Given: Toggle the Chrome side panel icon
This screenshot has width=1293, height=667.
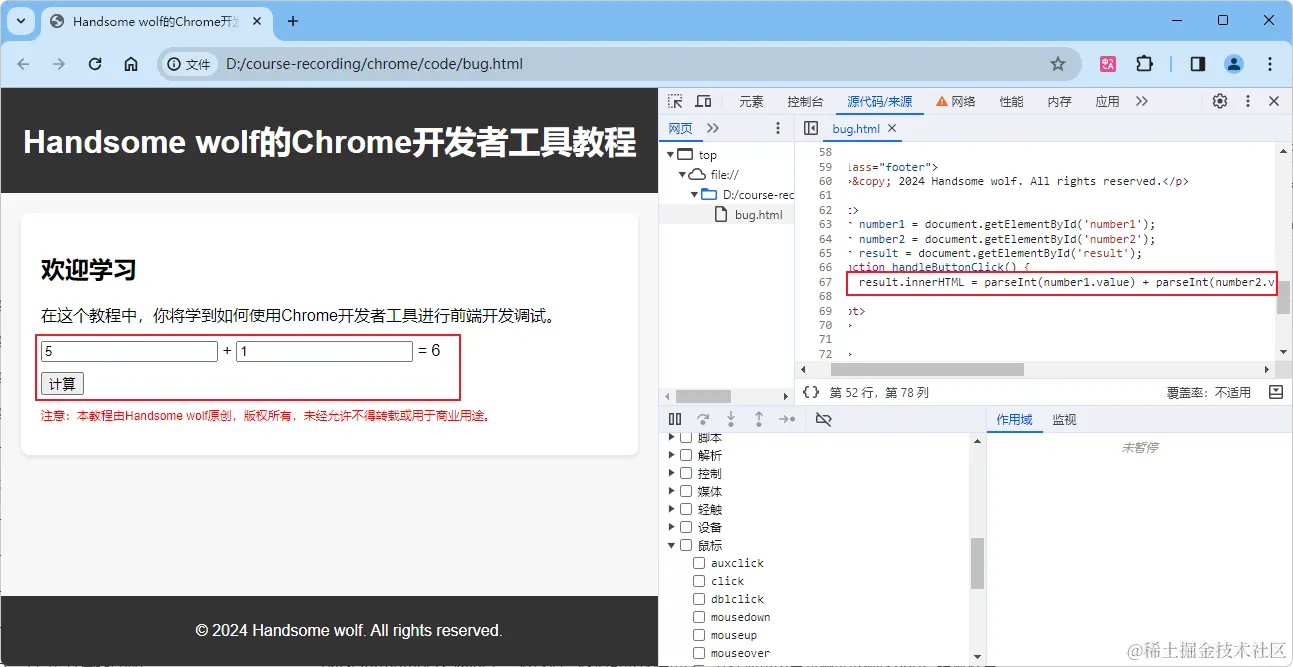Looking at the screenshot, I should (x=1198, y=64).
